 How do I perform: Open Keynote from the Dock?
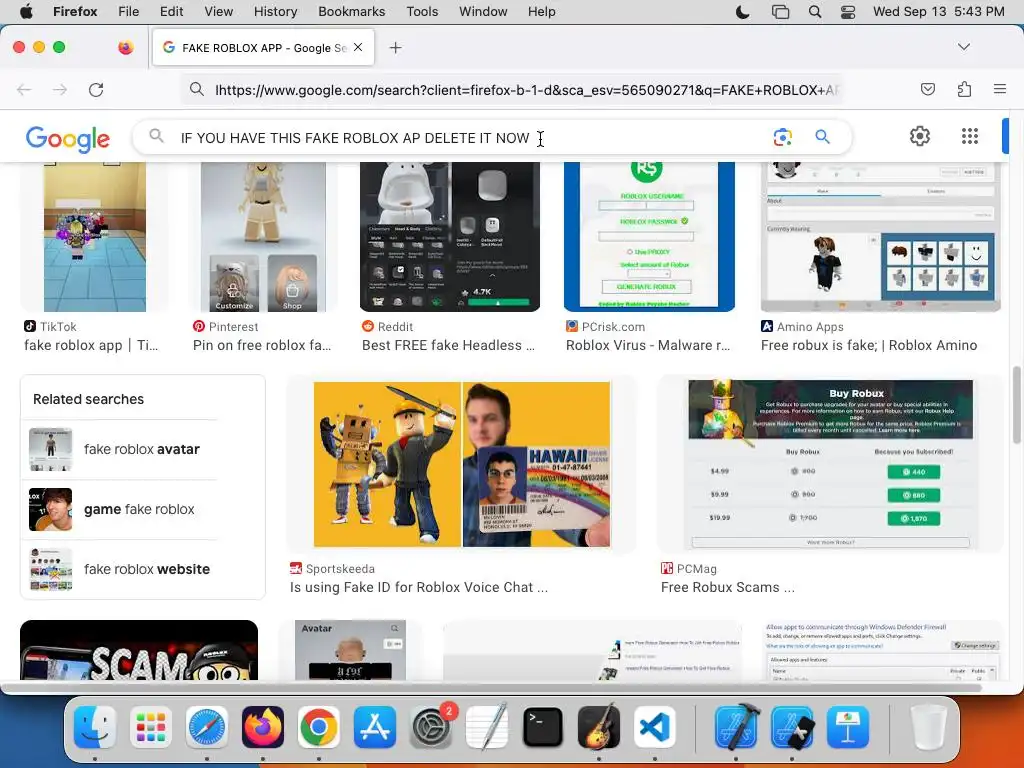848,727
